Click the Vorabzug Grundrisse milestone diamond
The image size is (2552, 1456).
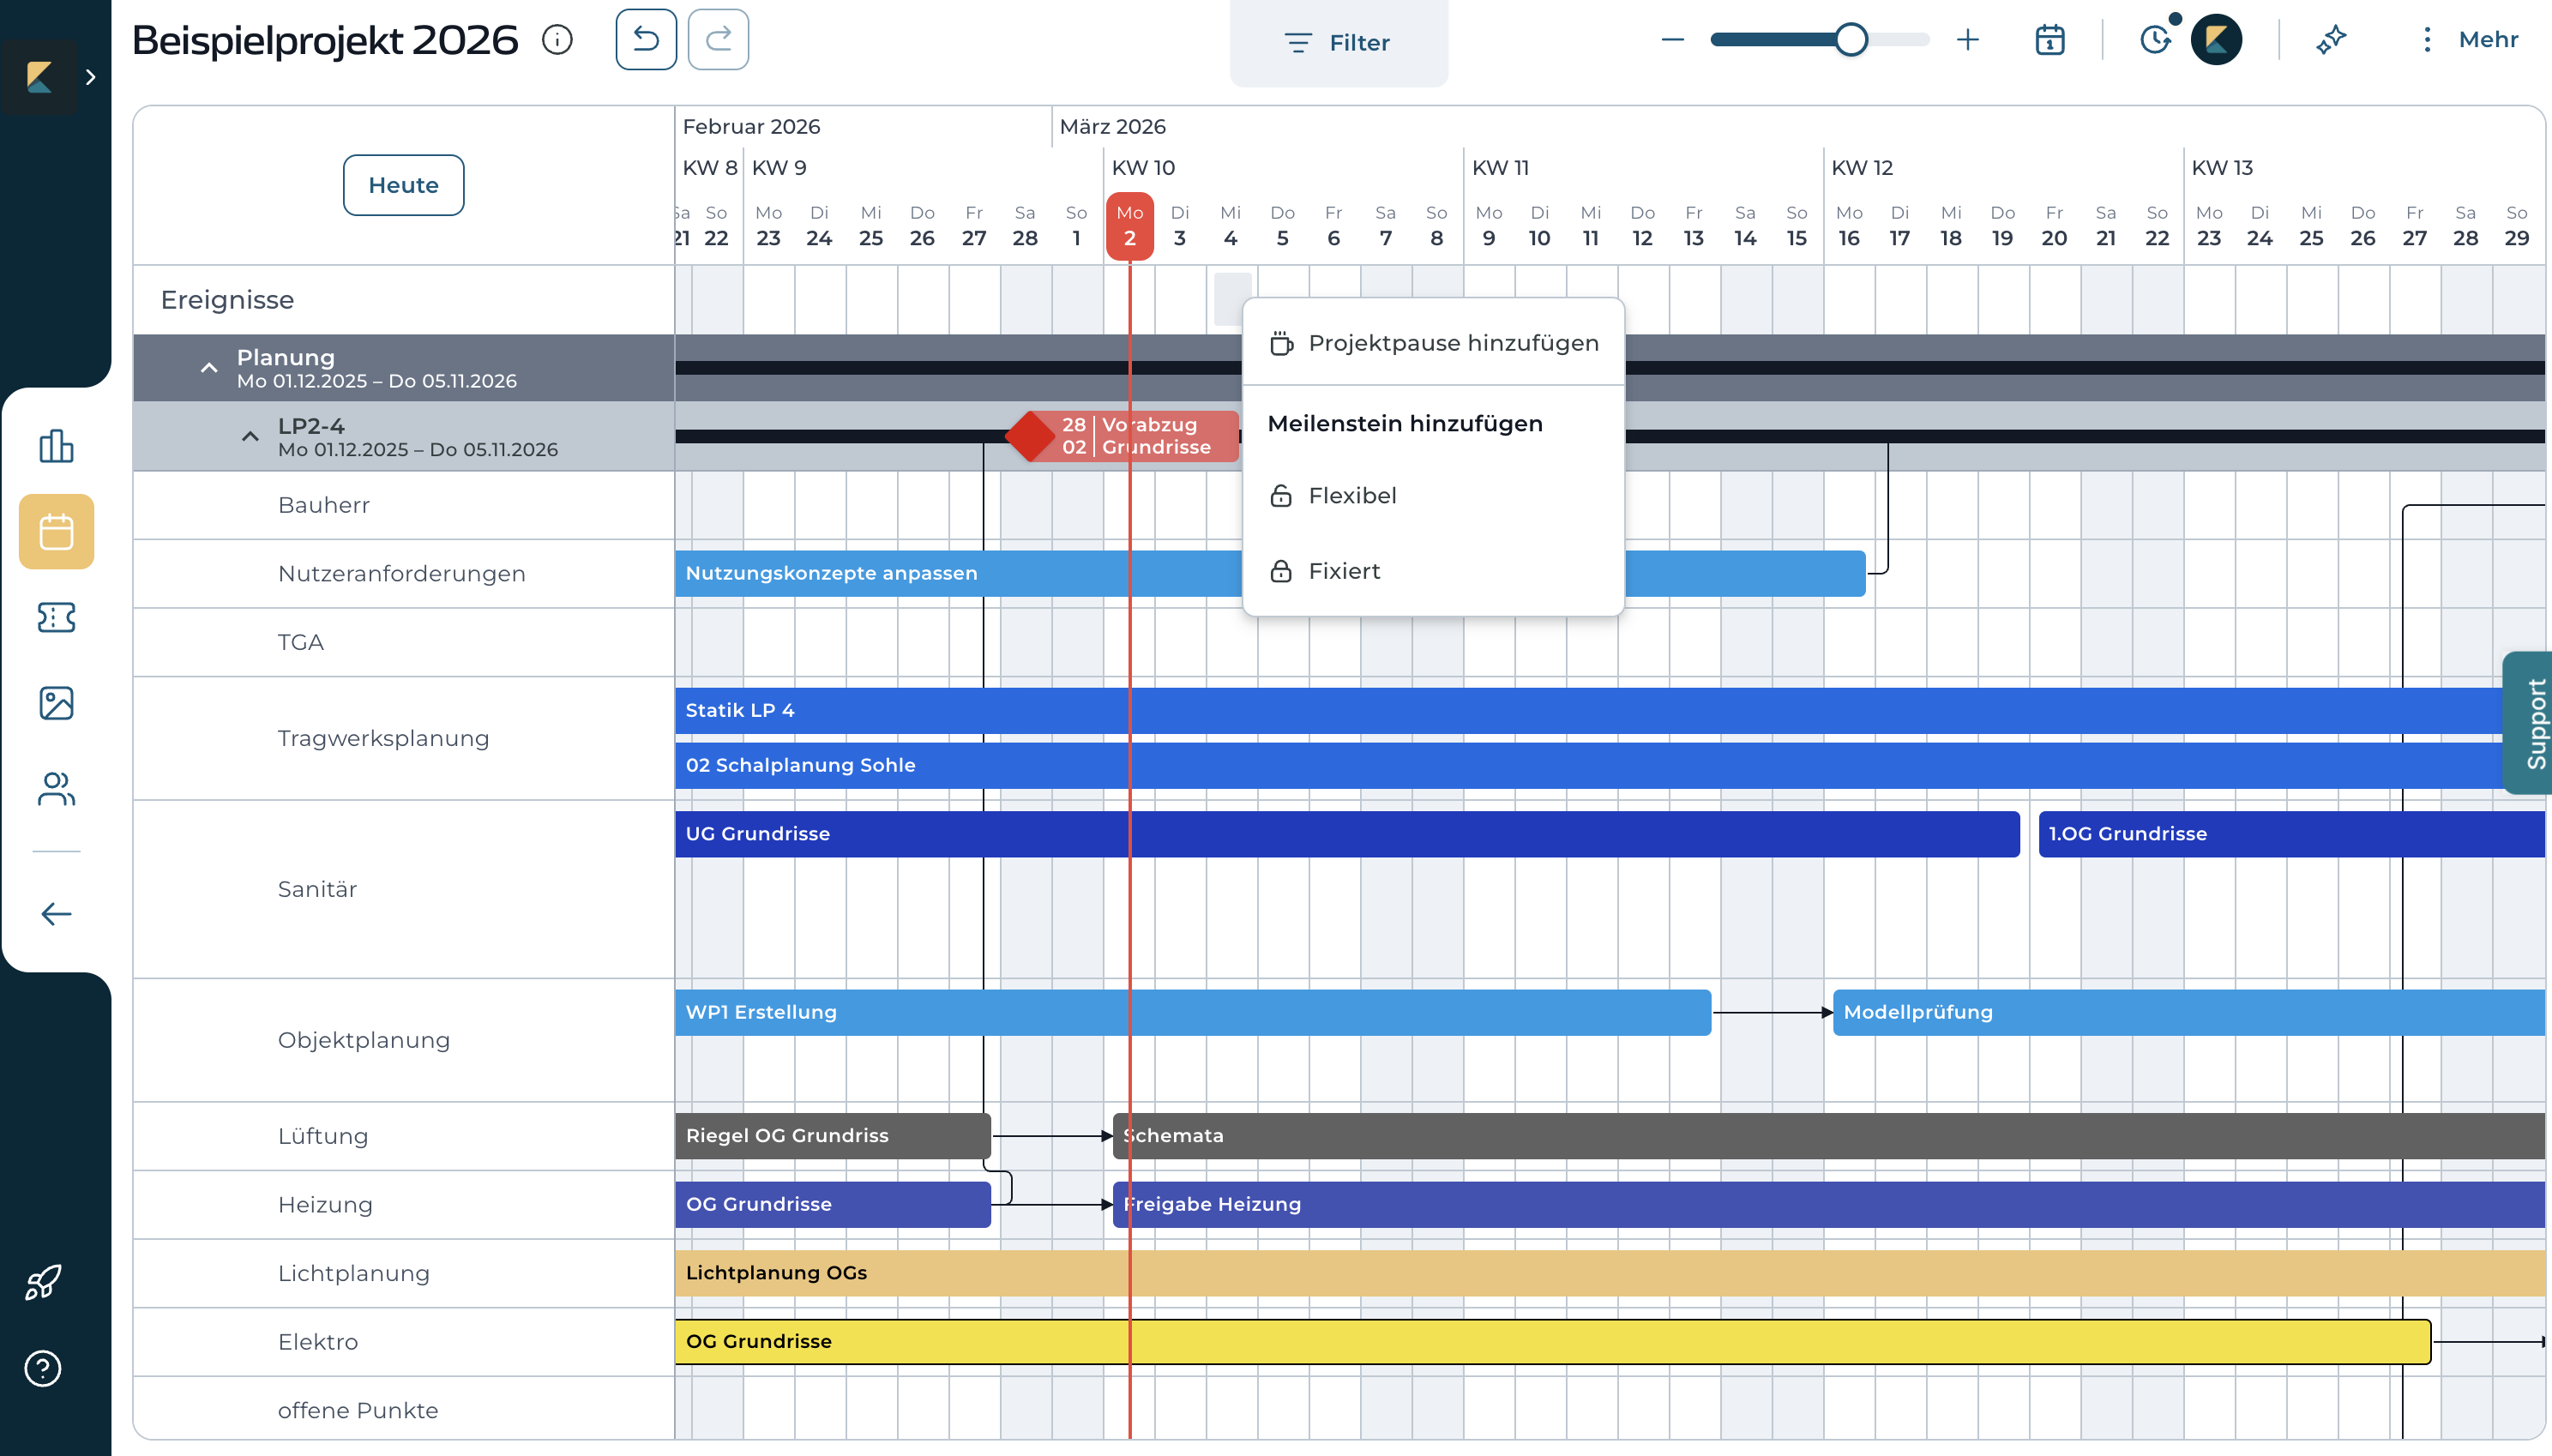pos(1029,436)
